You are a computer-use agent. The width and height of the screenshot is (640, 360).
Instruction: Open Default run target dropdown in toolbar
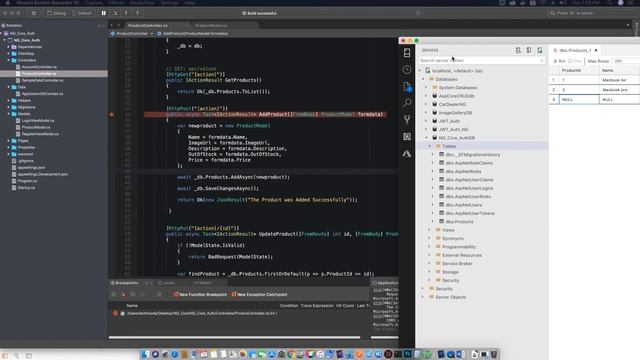coord(82,13)
